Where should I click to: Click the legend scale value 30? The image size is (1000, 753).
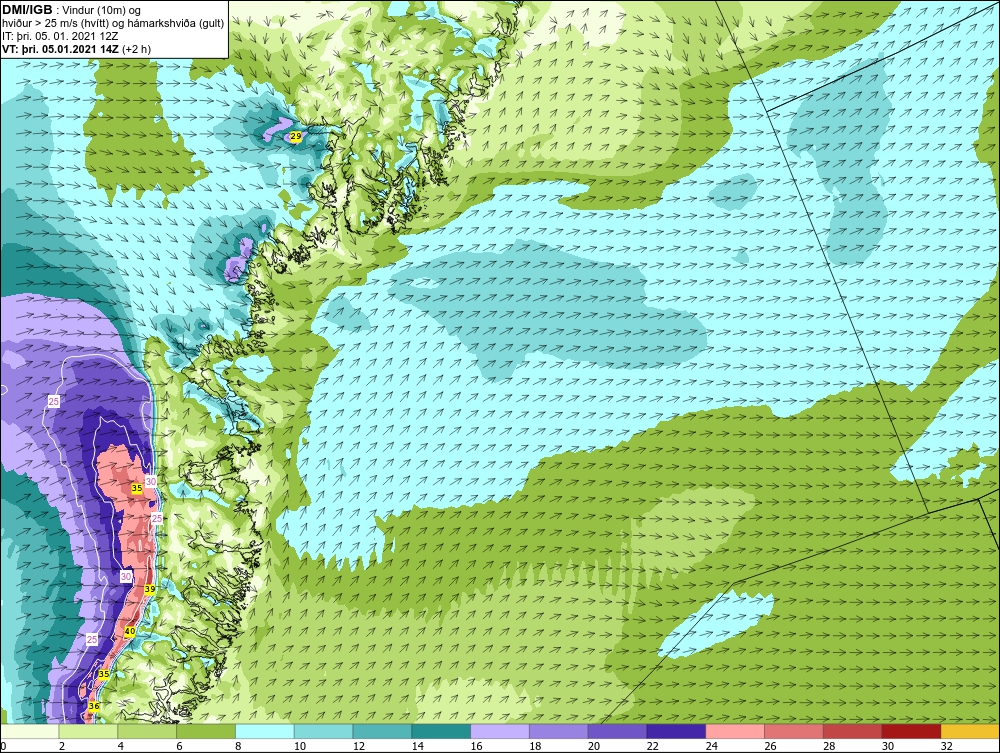pos(888,746)
